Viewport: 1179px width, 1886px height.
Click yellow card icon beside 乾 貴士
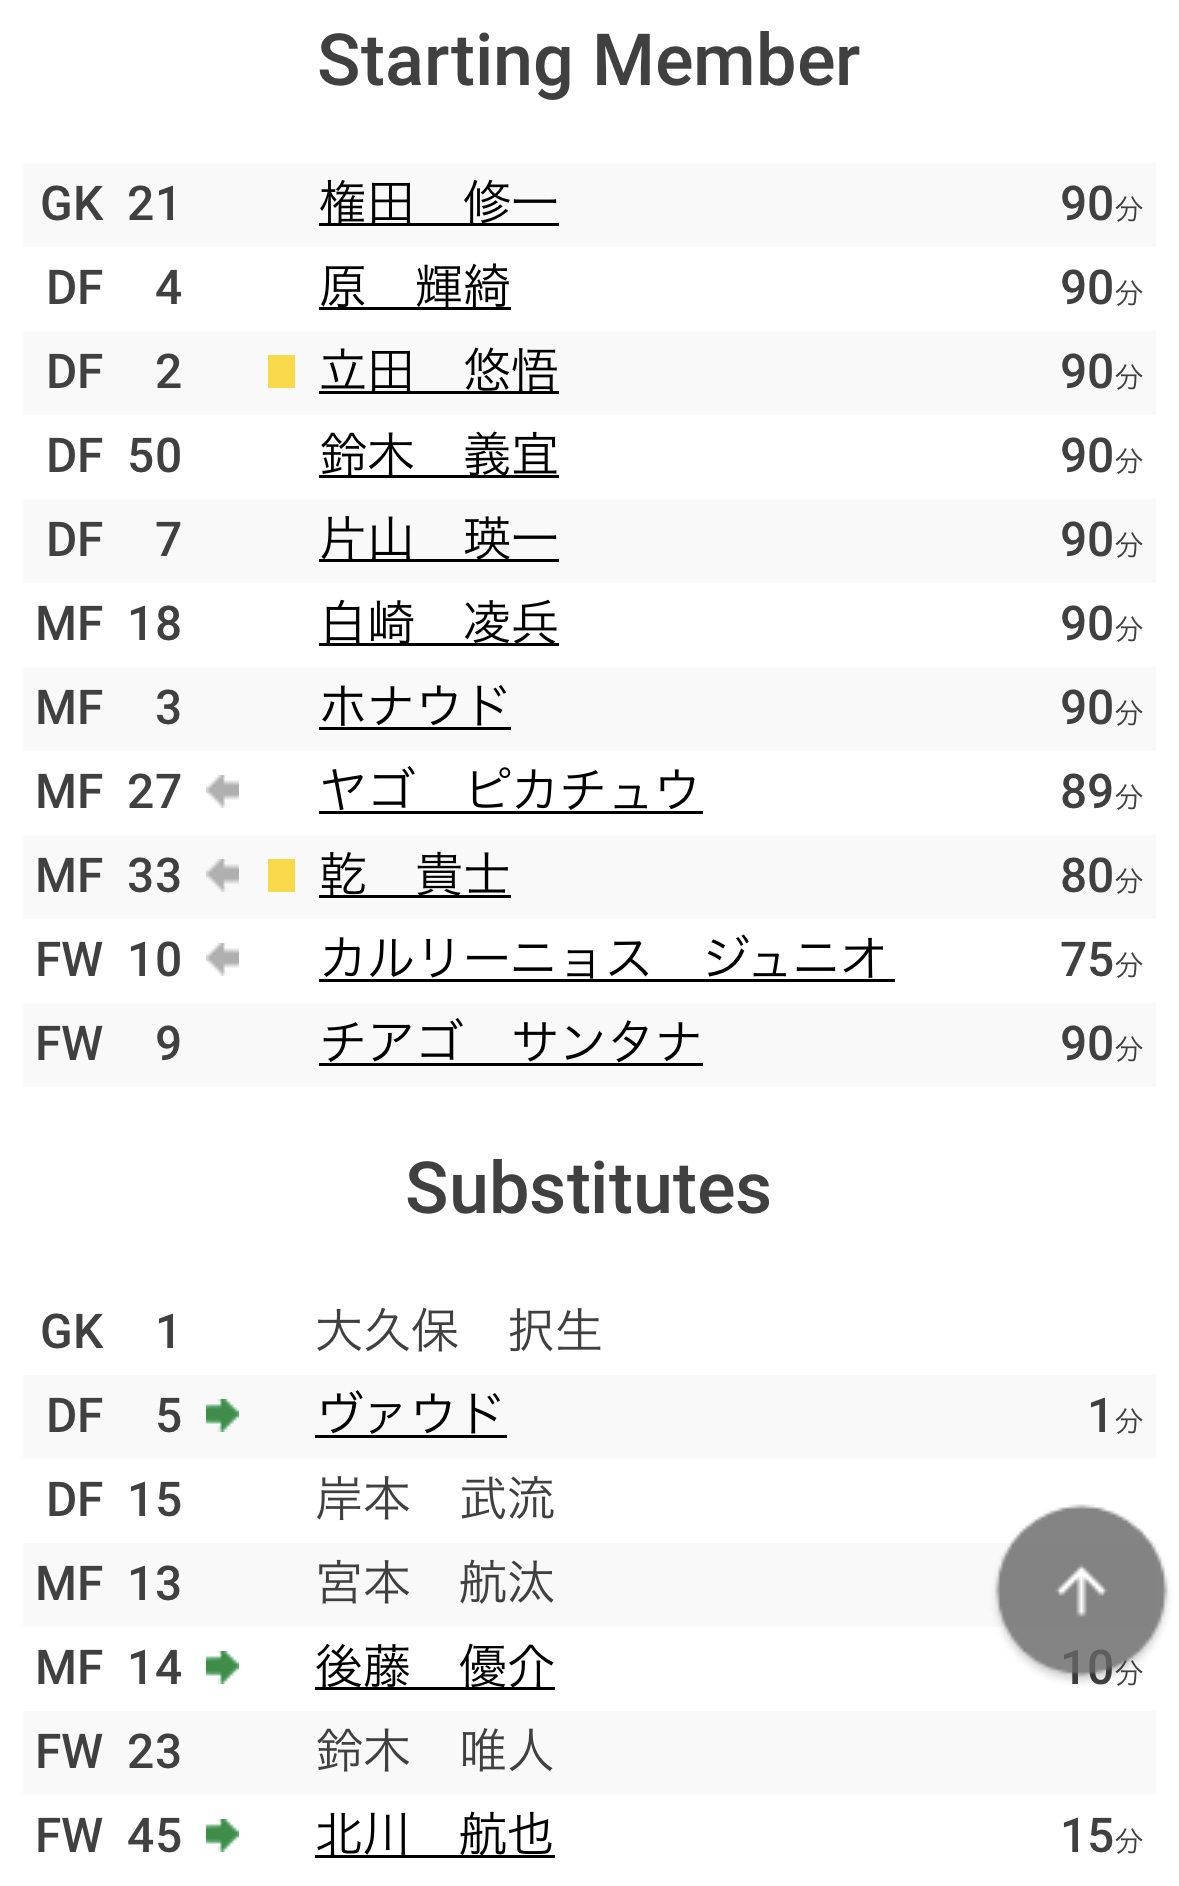click(281, 876)
